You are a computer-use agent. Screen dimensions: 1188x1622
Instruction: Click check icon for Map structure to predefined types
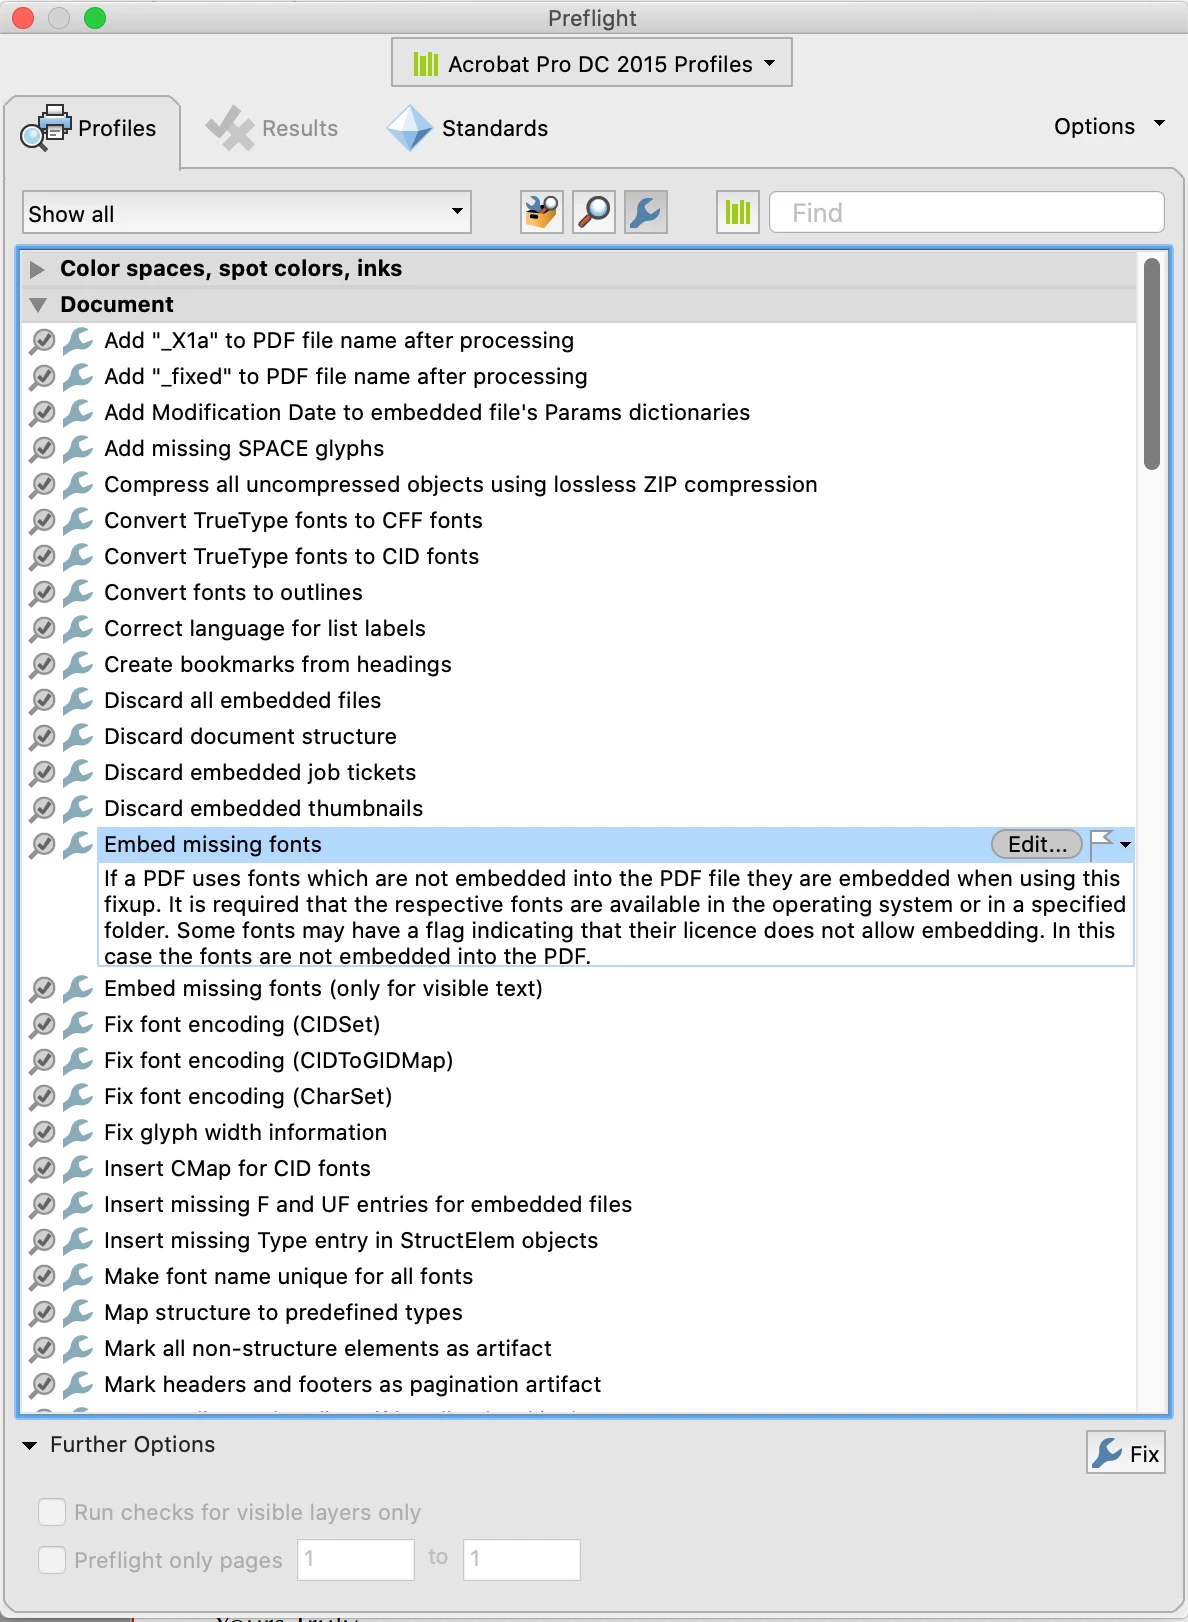(x=42, y=1312)
